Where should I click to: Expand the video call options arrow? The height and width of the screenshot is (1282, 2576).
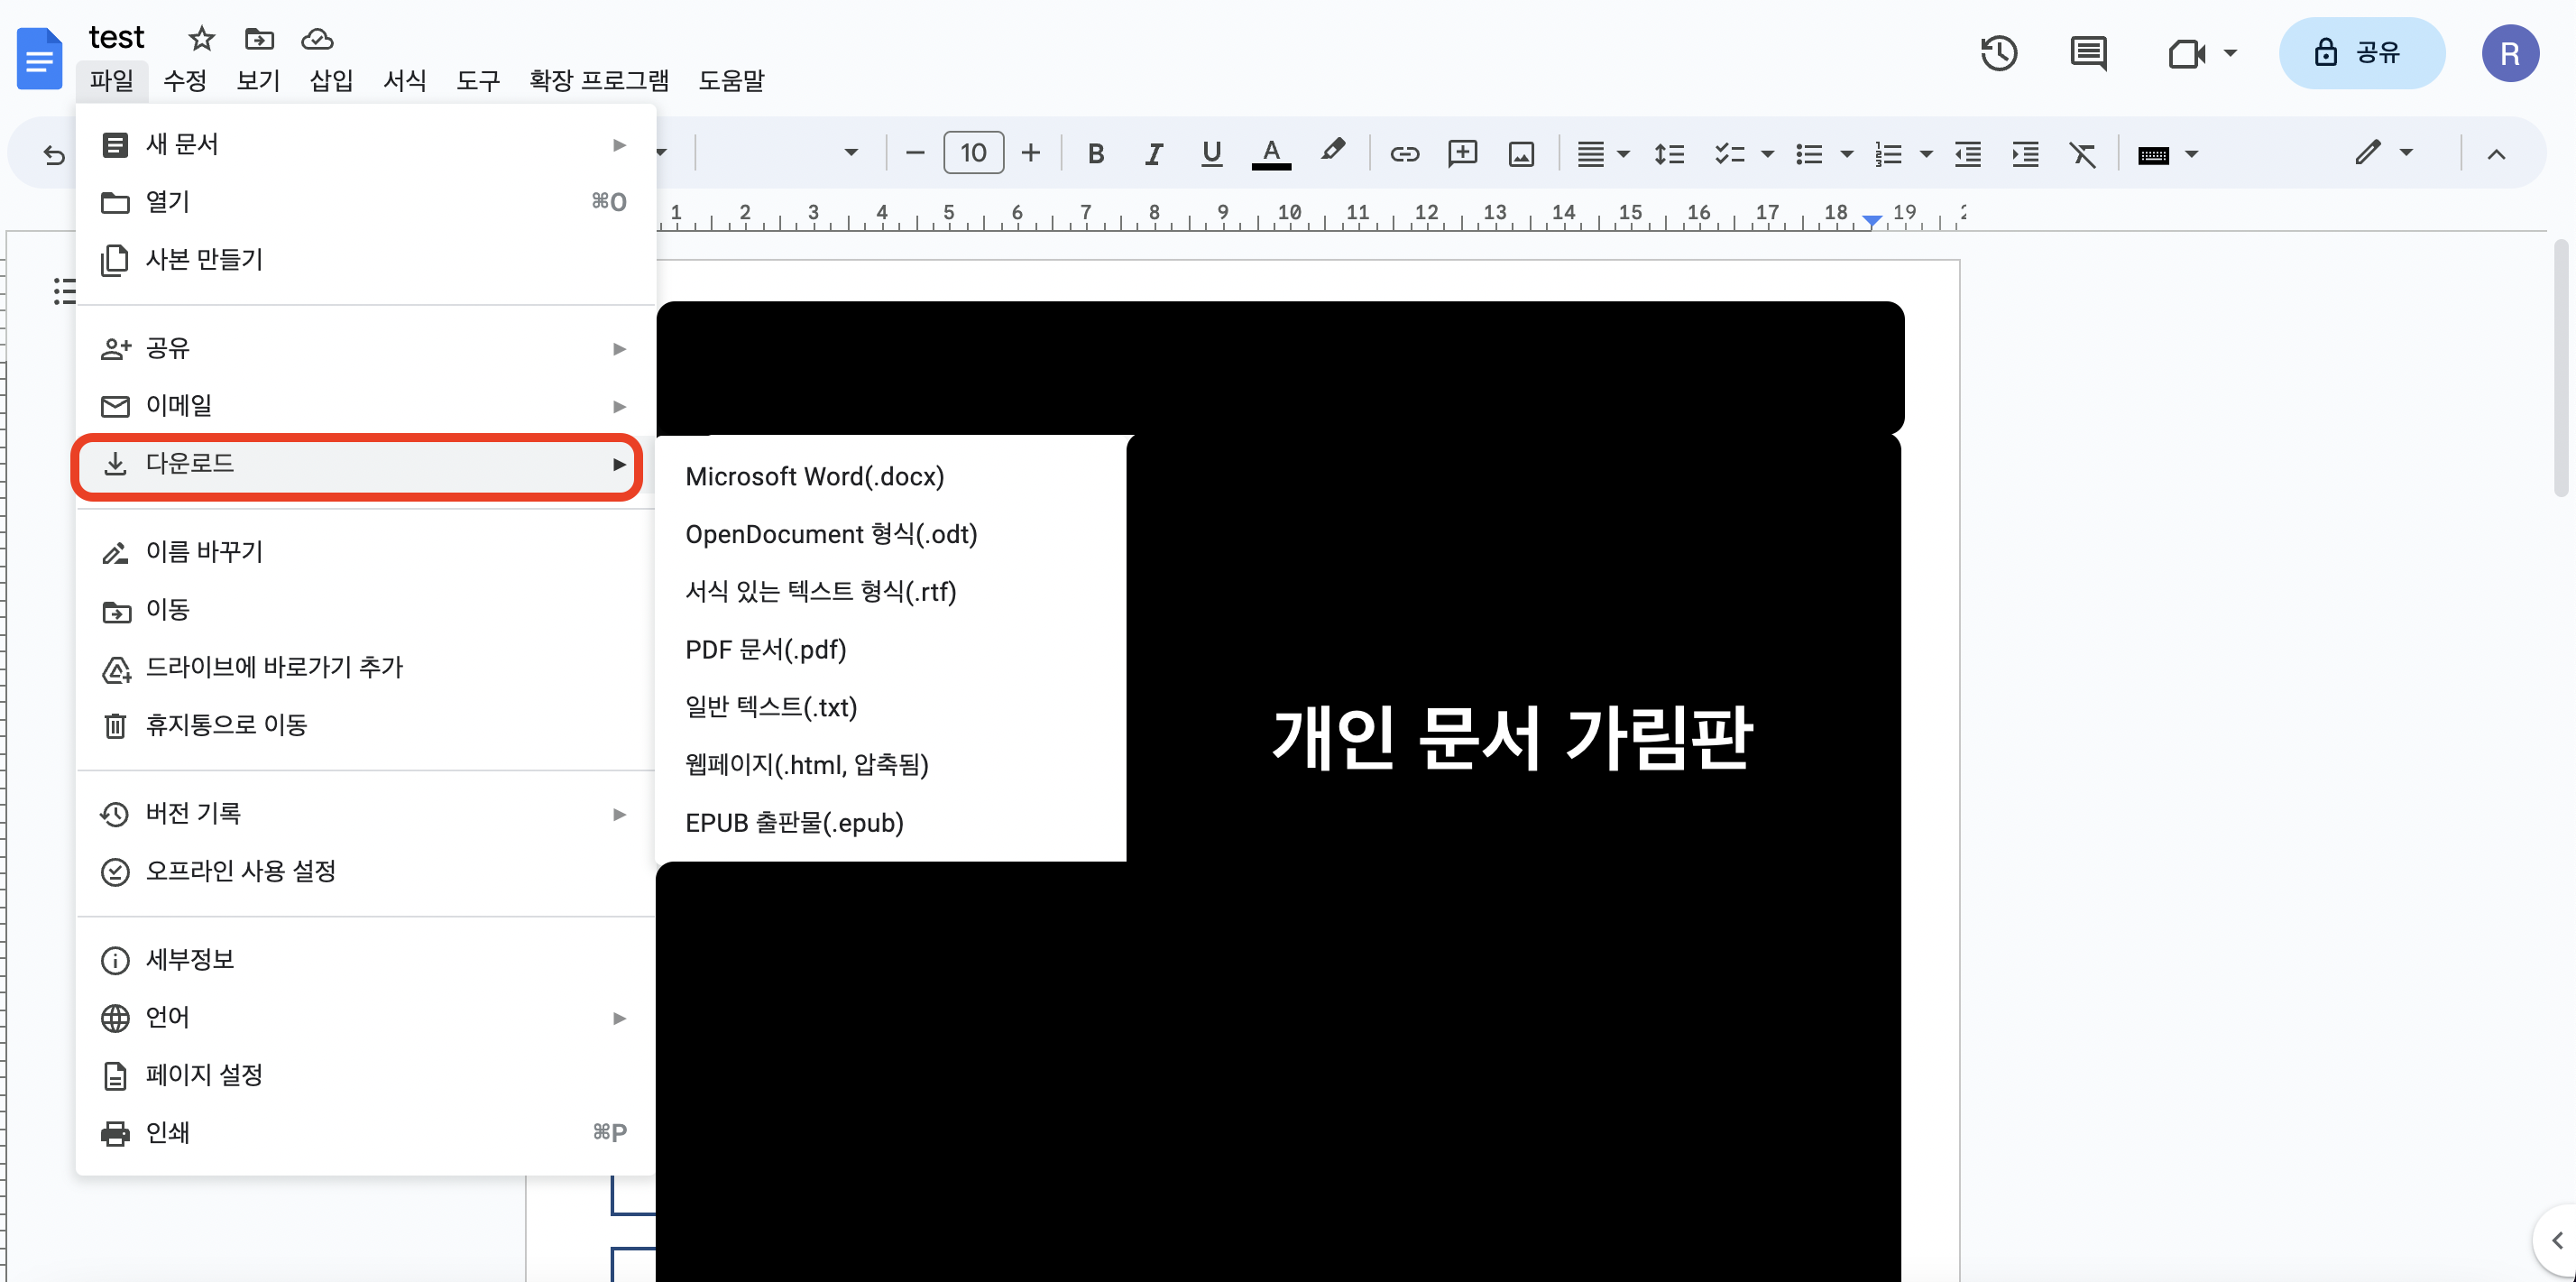(x=2230, y=53)
